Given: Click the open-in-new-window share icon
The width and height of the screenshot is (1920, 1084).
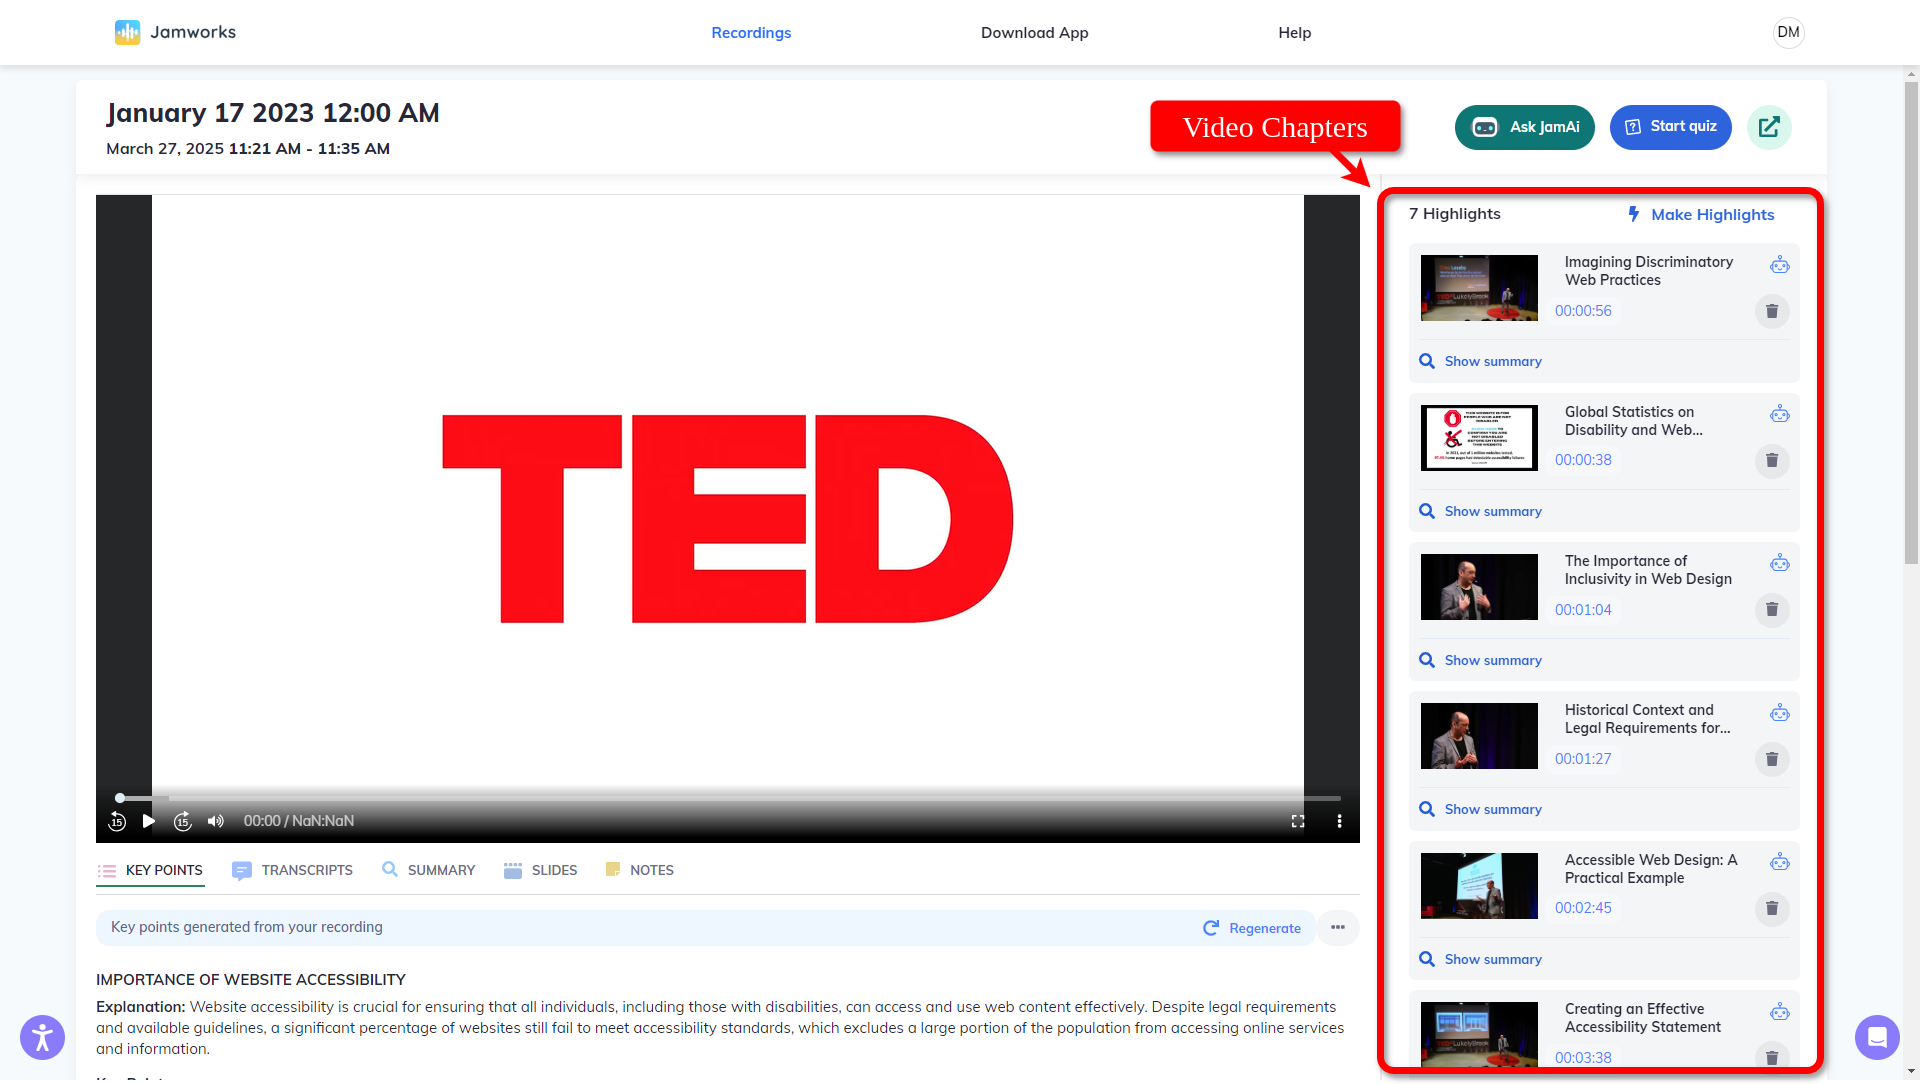Looking at the screenshot, I should click(x=1769, y=127).
